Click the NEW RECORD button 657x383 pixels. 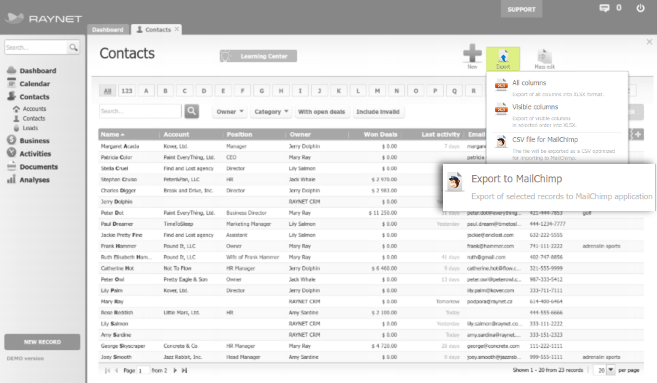tap(42, 342)
